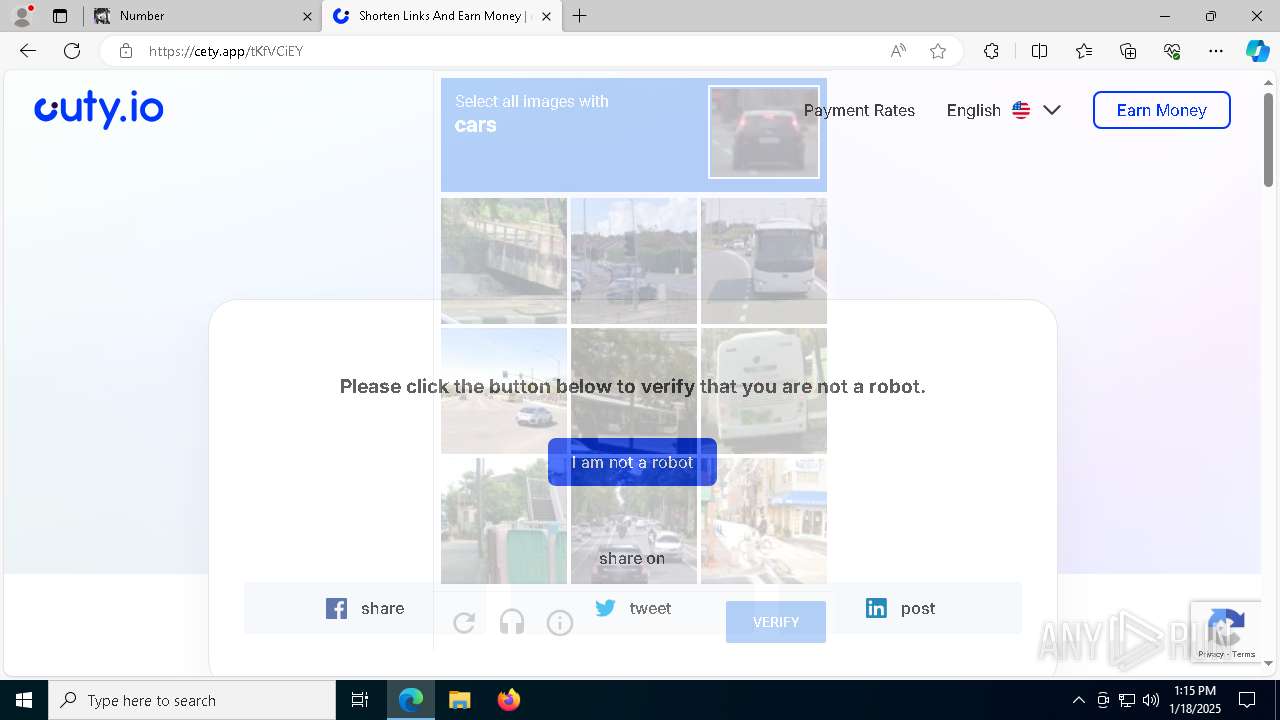1280x720 pixels.
Task: Click the page vertical scrollbar
Action: pyautogui.click(x=1269, y=140)
